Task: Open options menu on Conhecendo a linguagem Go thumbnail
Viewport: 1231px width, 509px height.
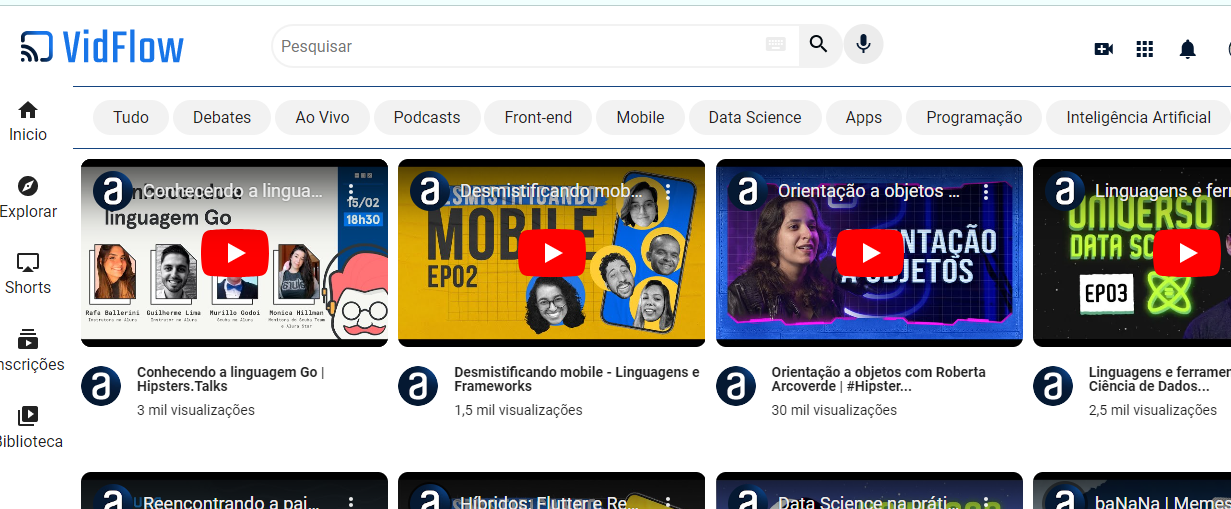Action: [351, 190]
